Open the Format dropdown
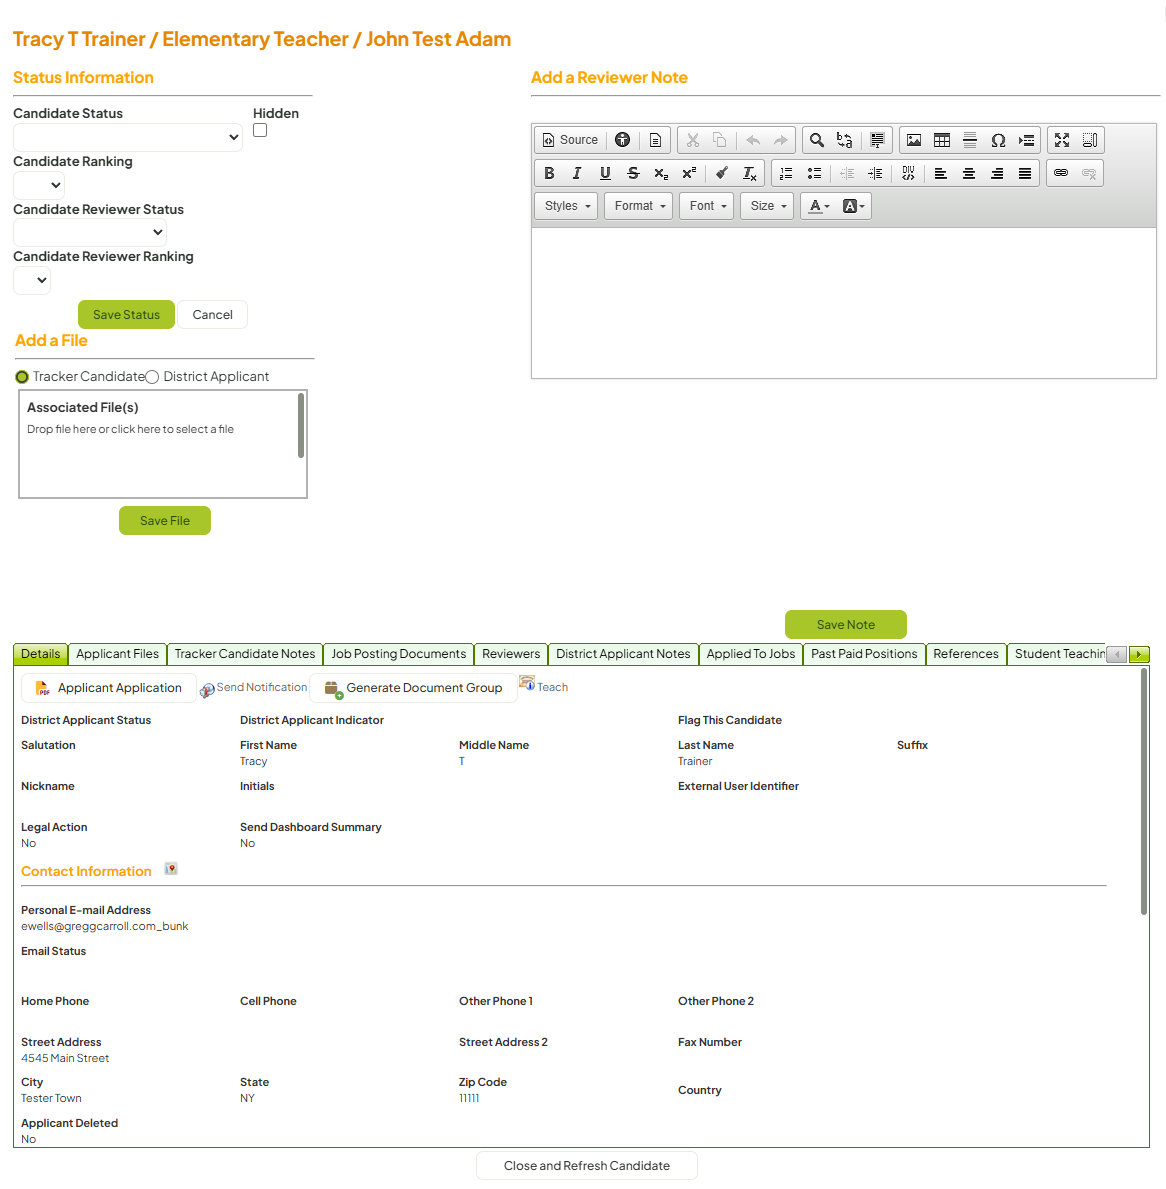The height and width of the screenshot is (1189, 1166). pyautogui.click(x=638, y=206)
